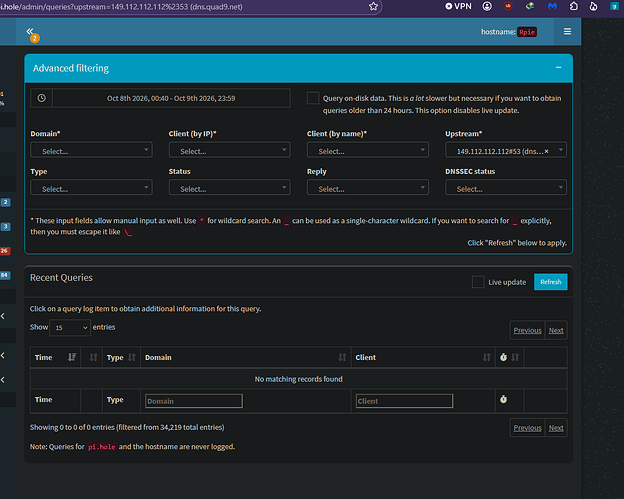This screenshot has height=499, width=624.
Task: Sort the table by the Time column
Action: pos(55,357)
